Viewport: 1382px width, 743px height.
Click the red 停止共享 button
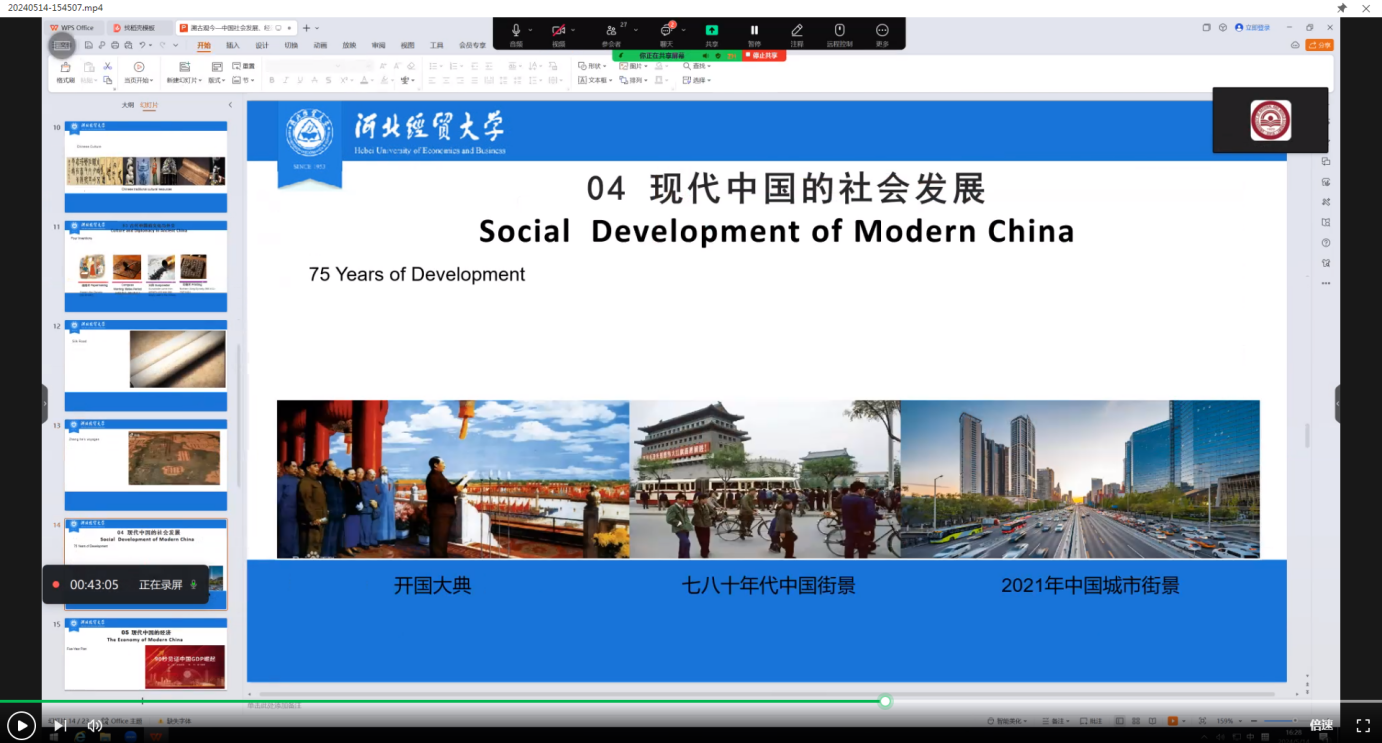point(764,55)
